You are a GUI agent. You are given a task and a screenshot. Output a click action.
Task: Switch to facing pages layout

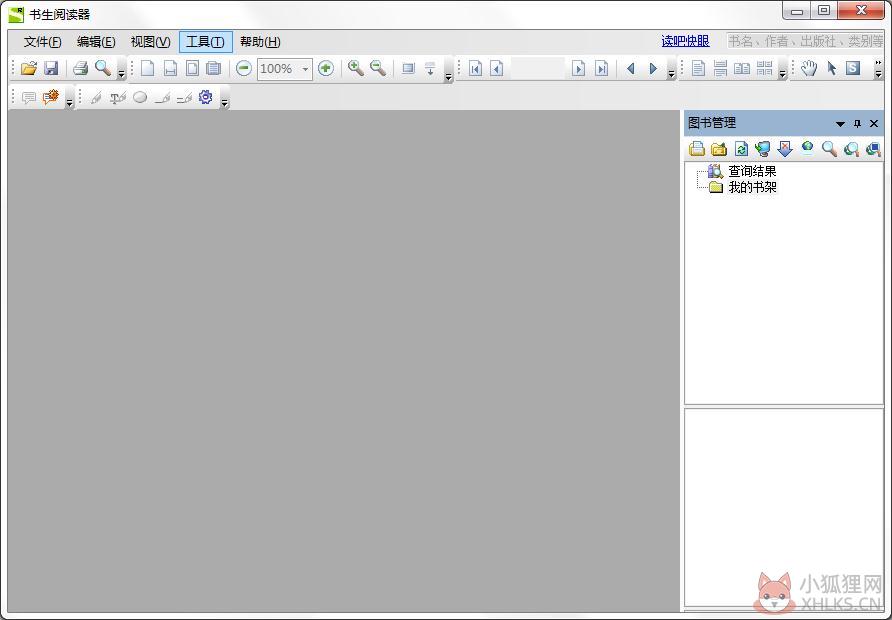tap(742, 69)
